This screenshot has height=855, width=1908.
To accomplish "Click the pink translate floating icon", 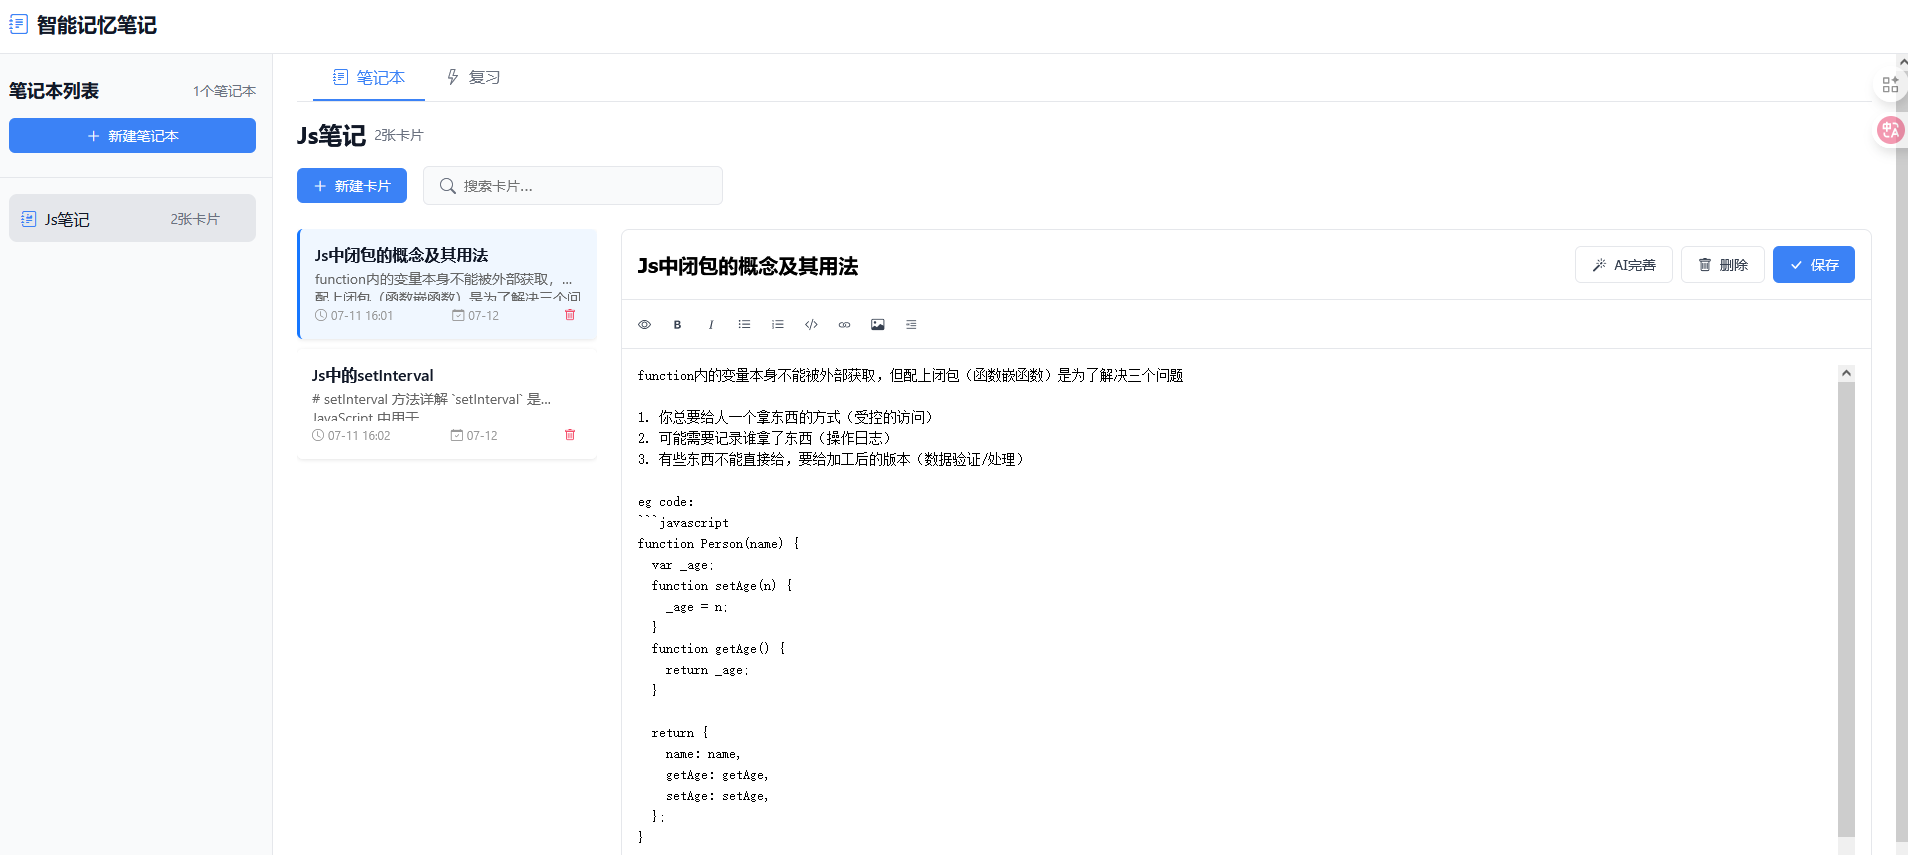I will click(x=1890, y=130).
